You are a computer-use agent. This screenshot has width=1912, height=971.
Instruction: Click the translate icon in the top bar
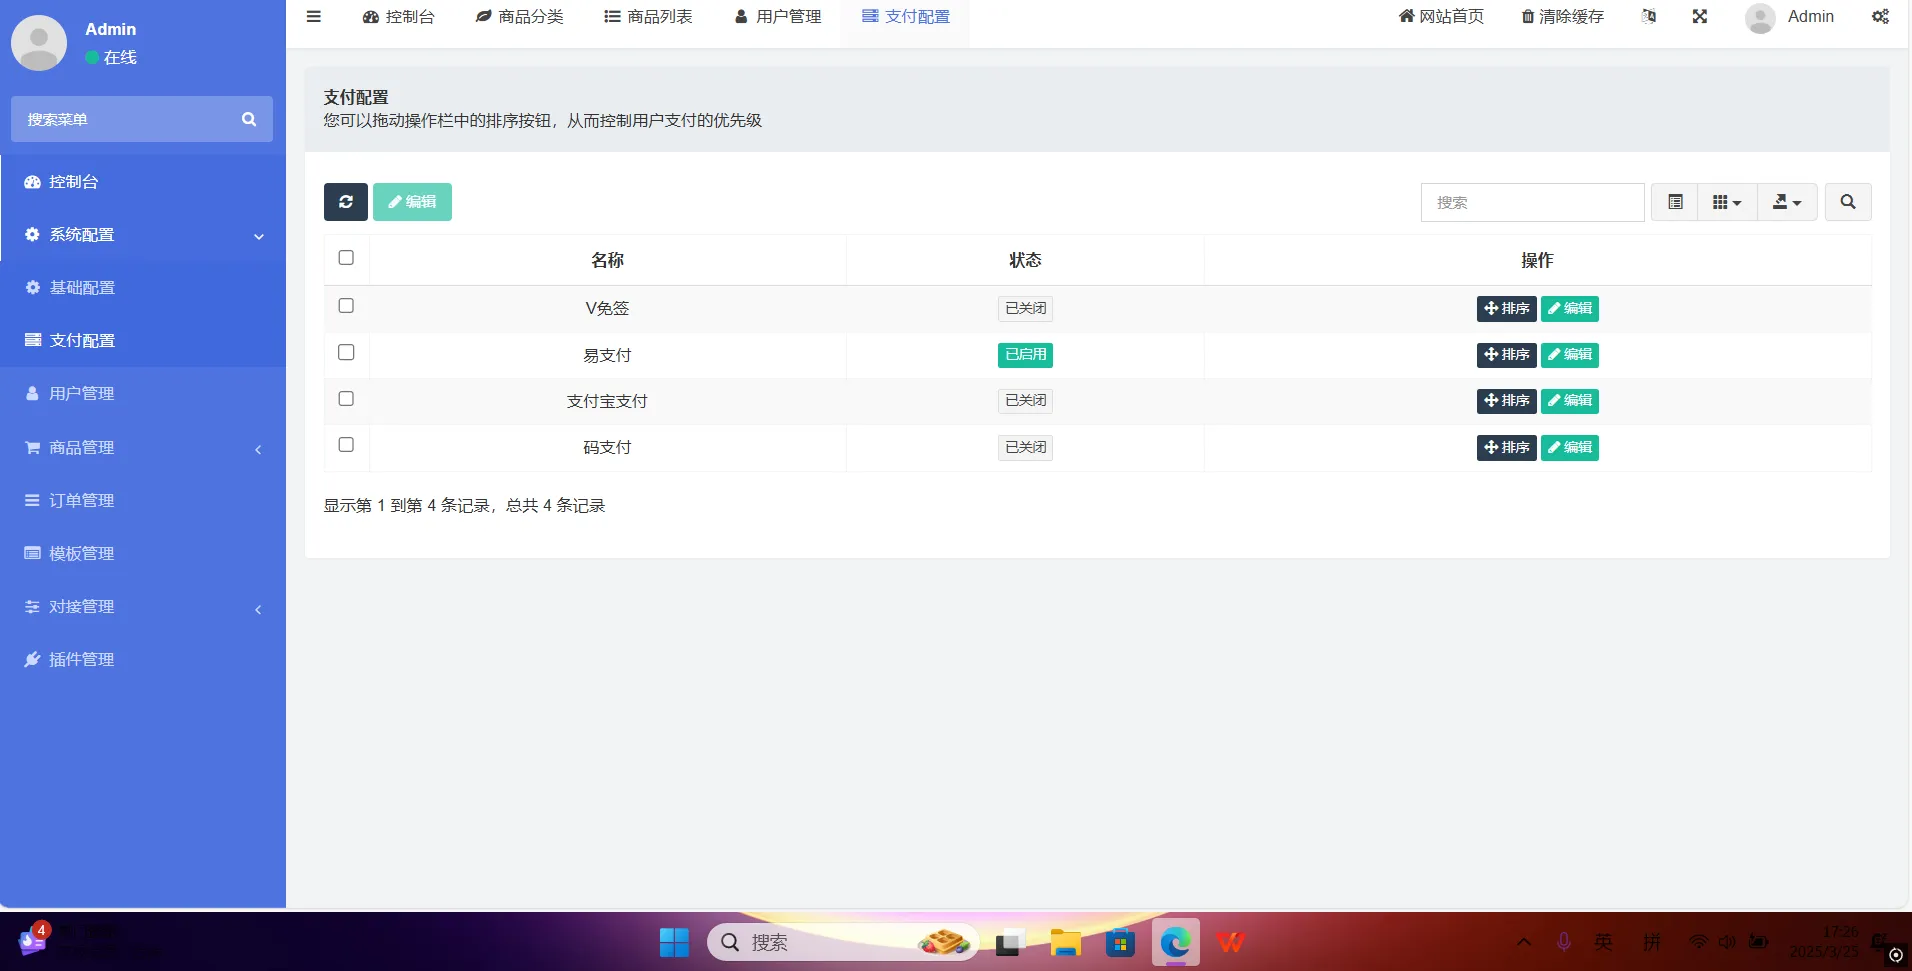pos(1648,16)
